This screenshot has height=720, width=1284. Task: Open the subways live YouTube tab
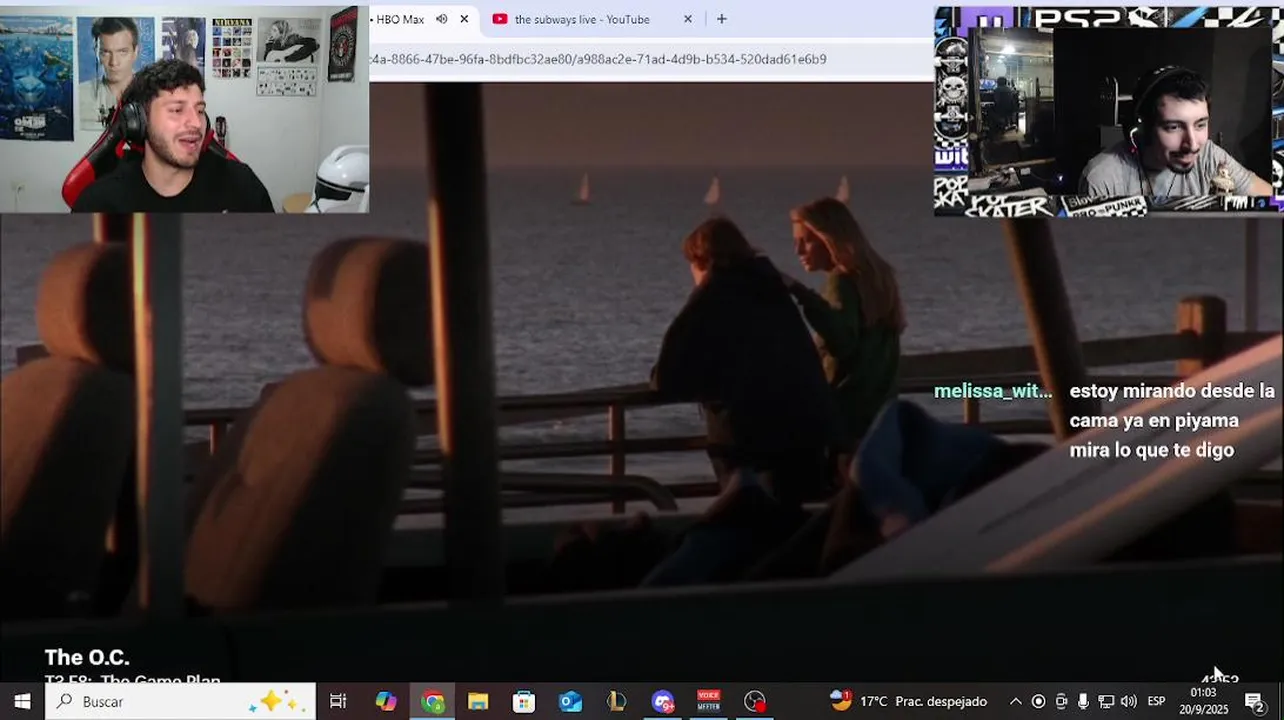[x=582, y=19]
